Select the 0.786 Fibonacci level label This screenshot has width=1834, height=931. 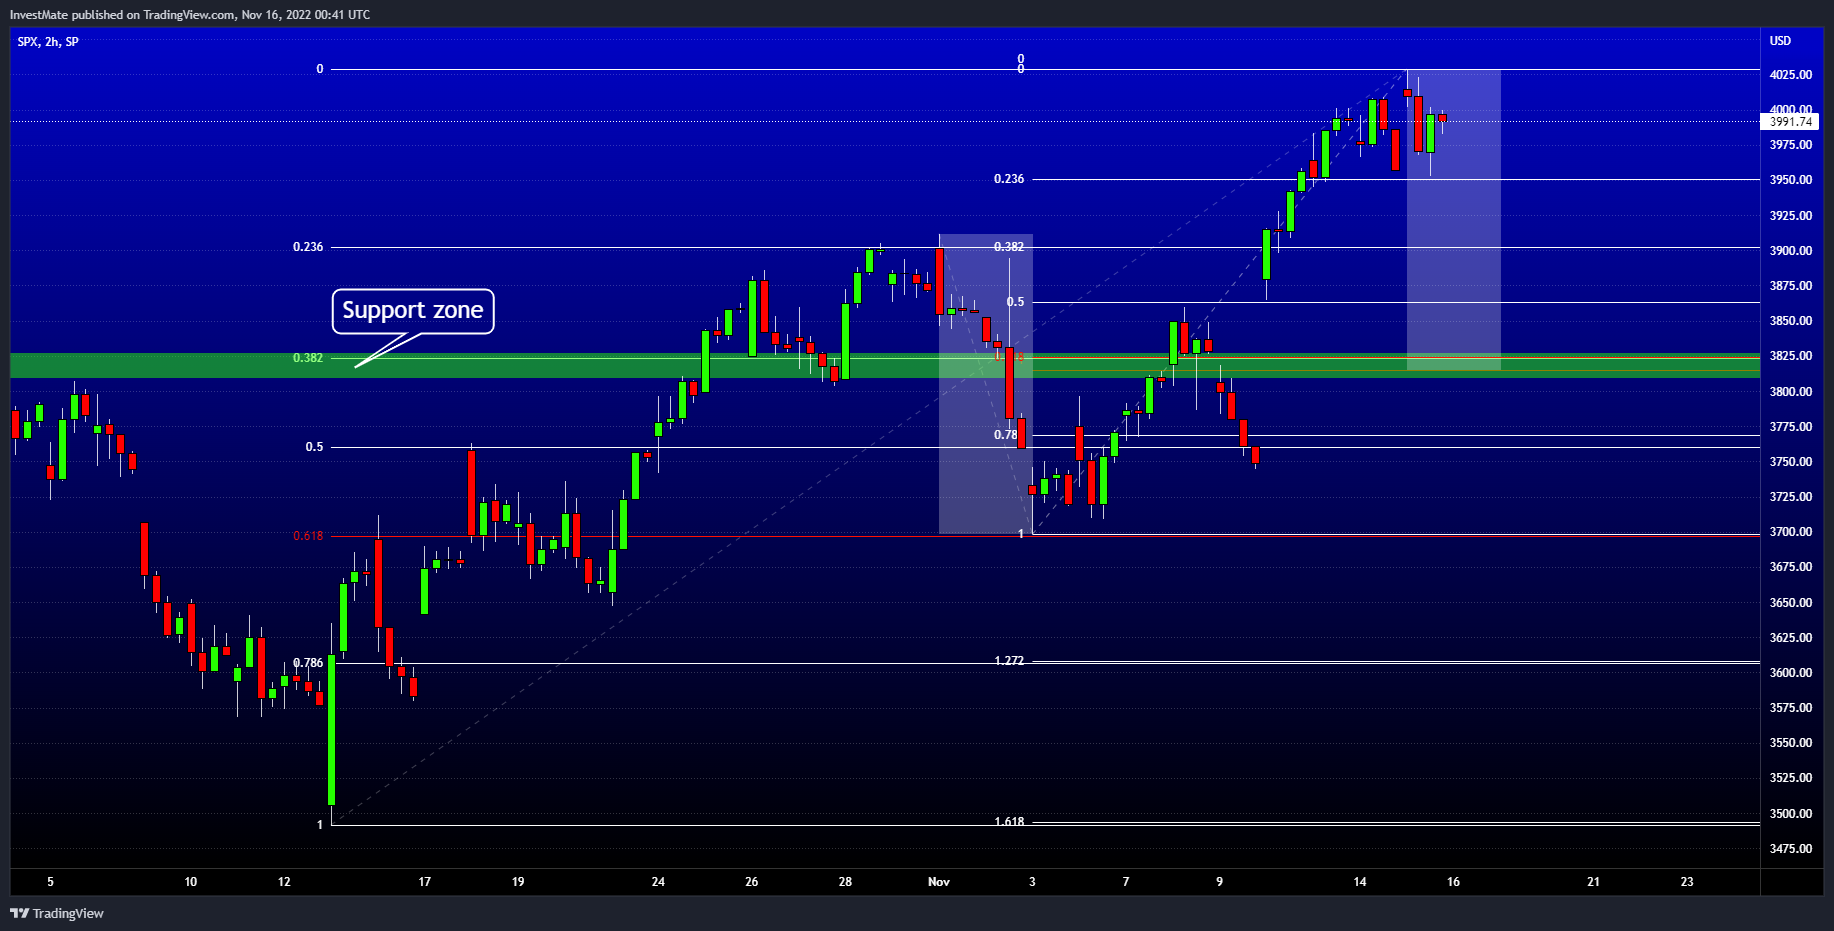click(x=308, y=663)
